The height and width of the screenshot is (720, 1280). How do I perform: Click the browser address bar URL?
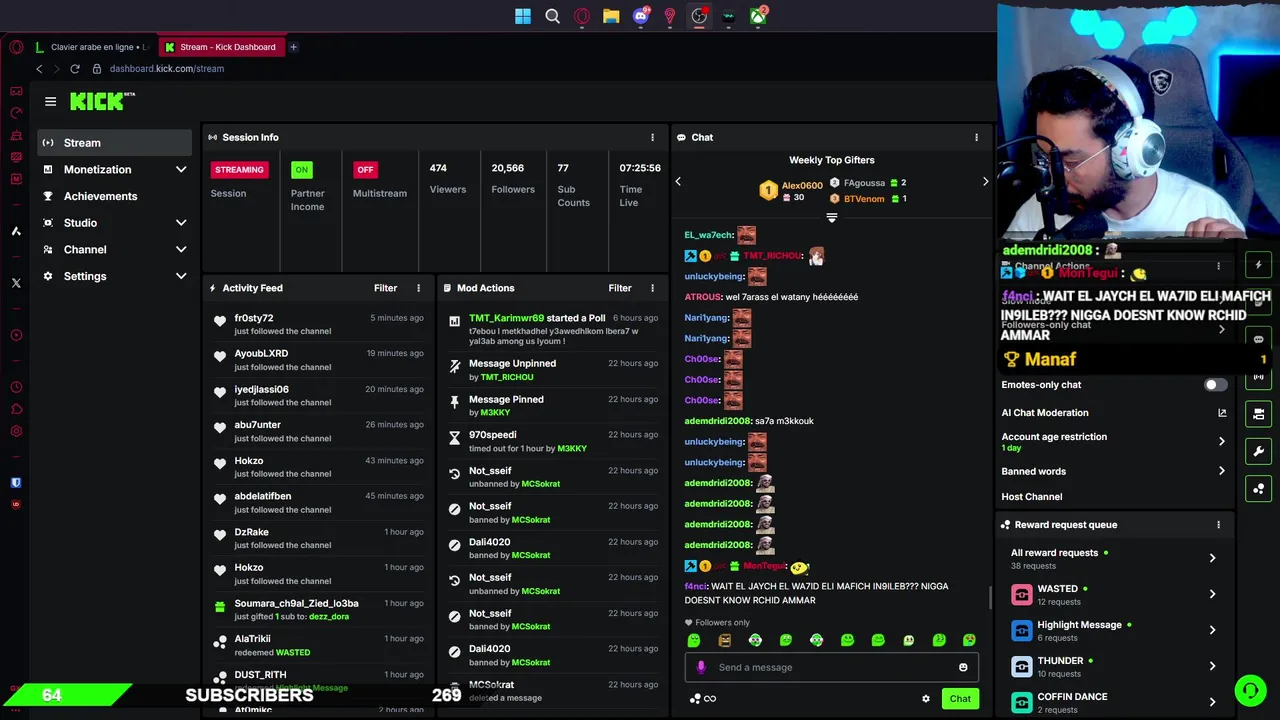167,69
